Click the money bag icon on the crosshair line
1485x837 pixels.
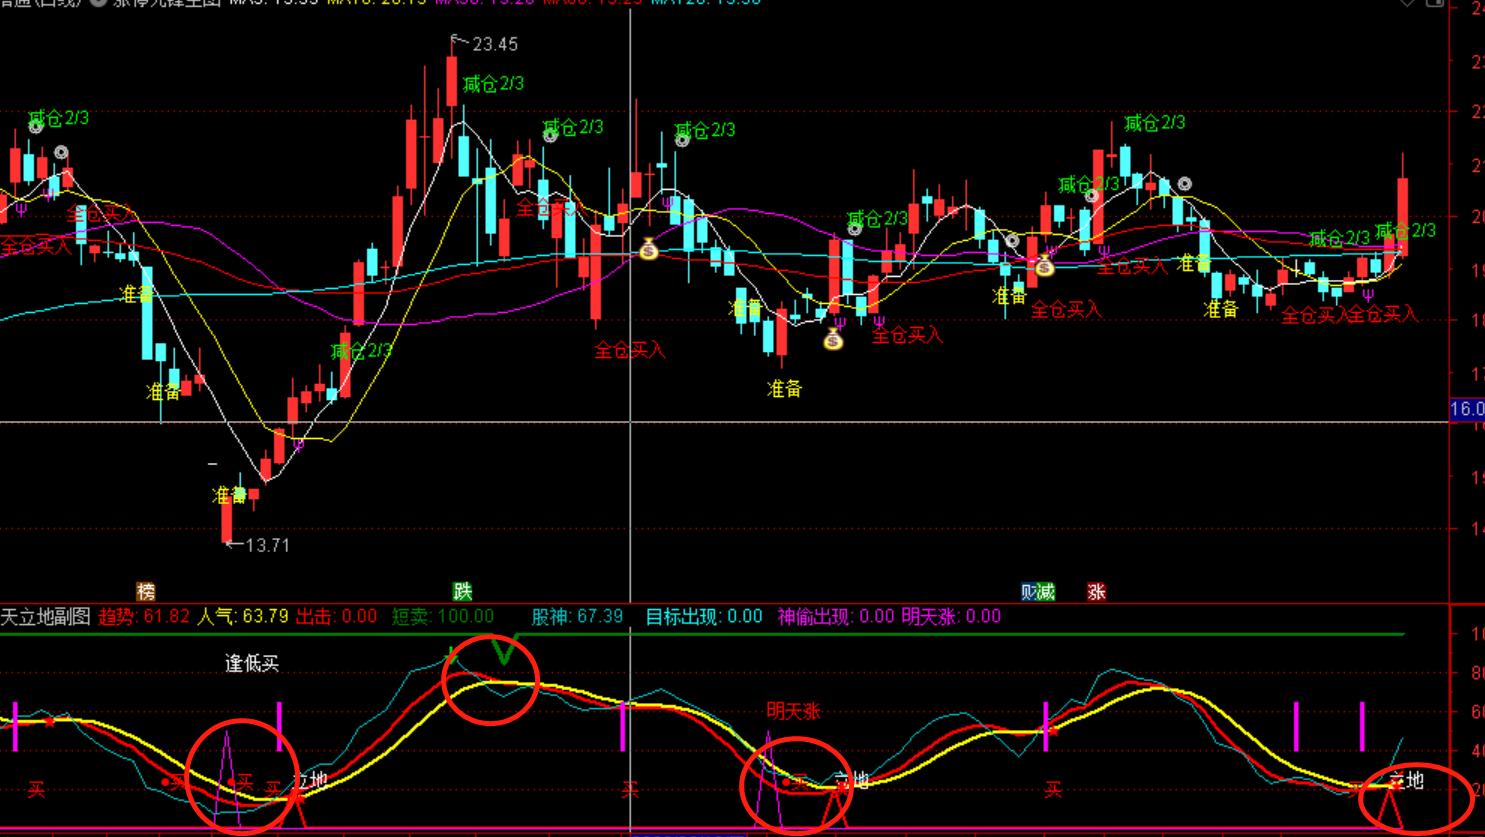point(648,249)
